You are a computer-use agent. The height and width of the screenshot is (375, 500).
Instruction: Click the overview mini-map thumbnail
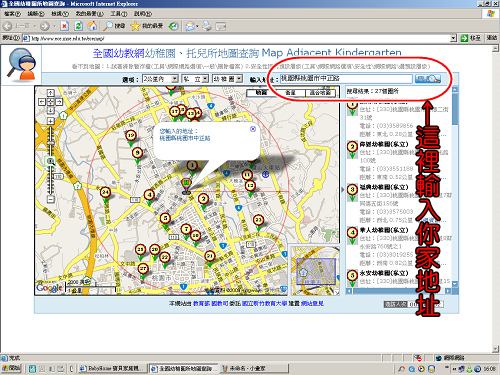(316, 270)
